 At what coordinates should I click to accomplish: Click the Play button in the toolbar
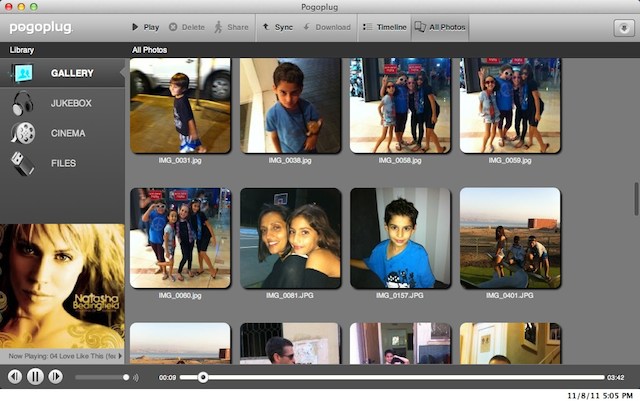pyautogui.click(x=145, y=27)
